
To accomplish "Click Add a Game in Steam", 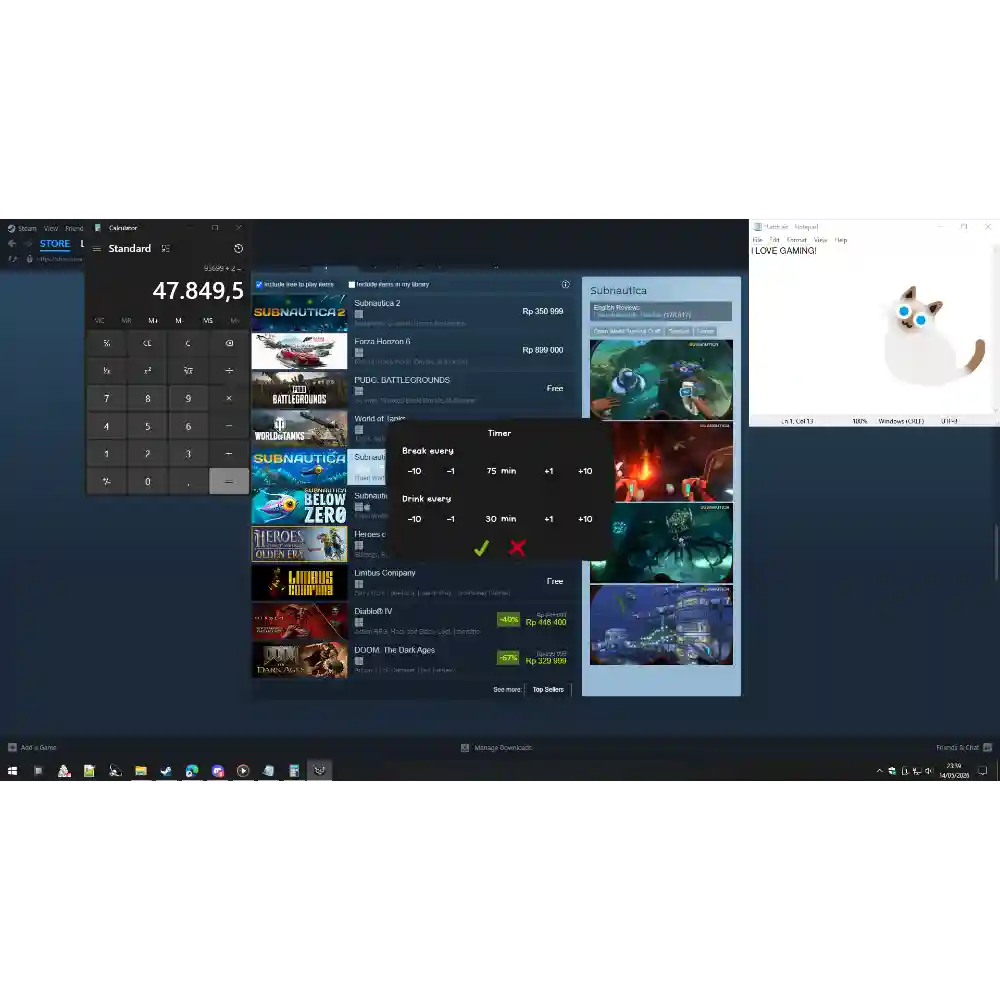I will click(x=33, y=747).
